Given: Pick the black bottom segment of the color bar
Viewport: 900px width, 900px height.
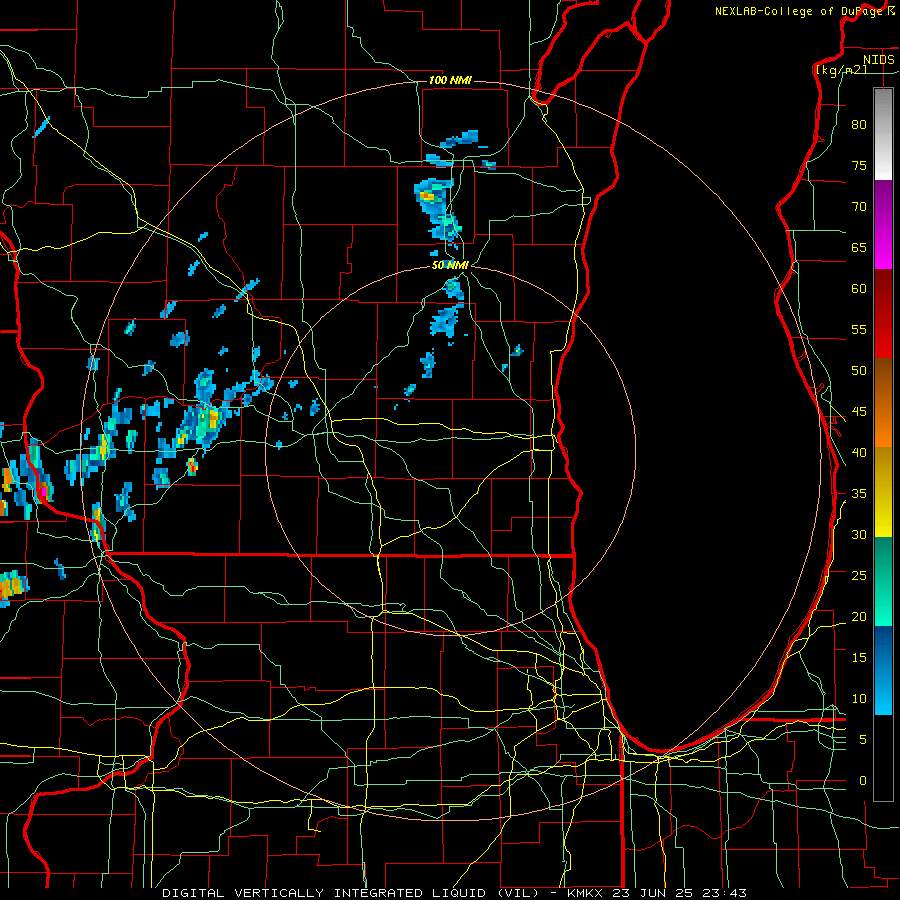Looking at the screenshot, I should pos(883,758).
